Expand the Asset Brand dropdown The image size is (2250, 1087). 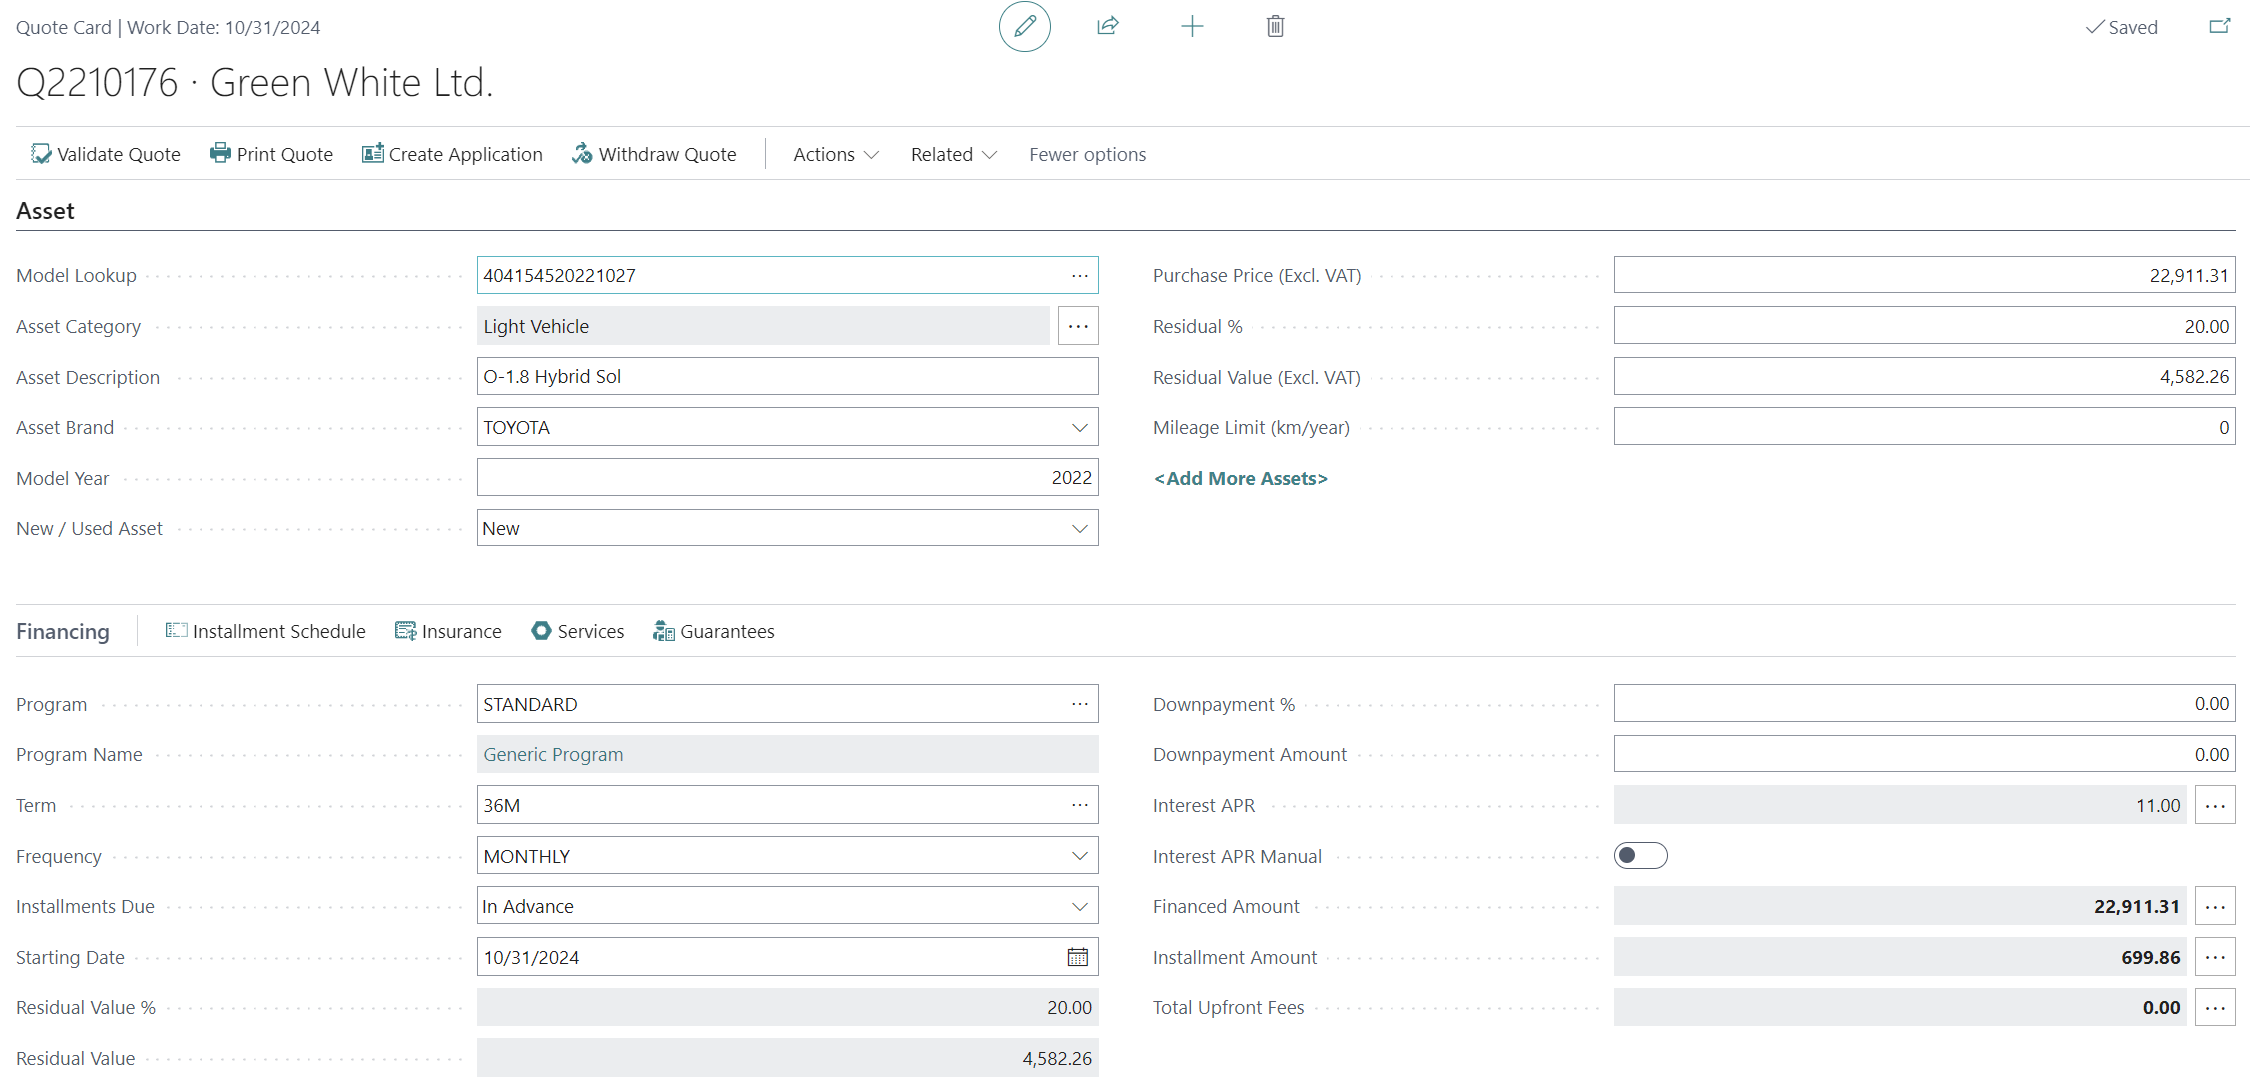click(x=1079, y=427)
